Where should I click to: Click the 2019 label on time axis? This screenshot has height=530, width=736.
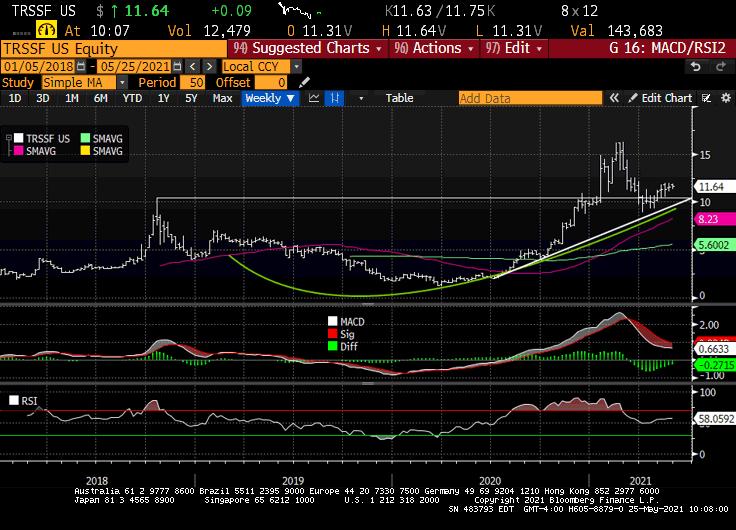pyautogui.click(x=293, y=481)
